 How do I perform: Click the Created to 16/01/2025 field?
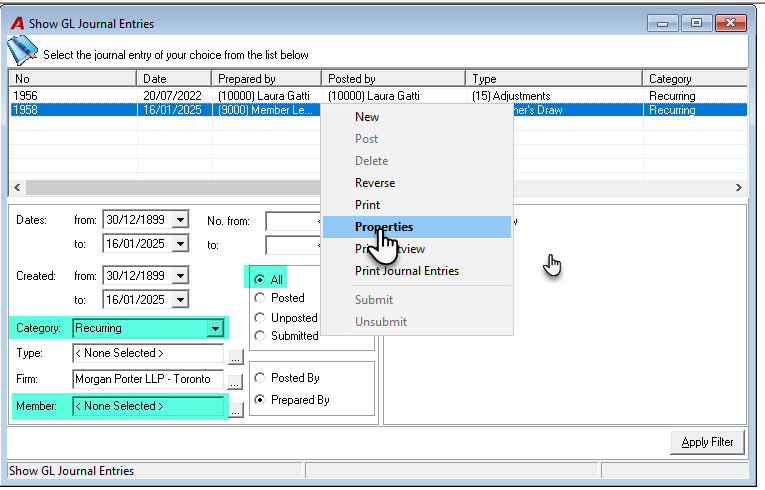(x=138, y=299)
